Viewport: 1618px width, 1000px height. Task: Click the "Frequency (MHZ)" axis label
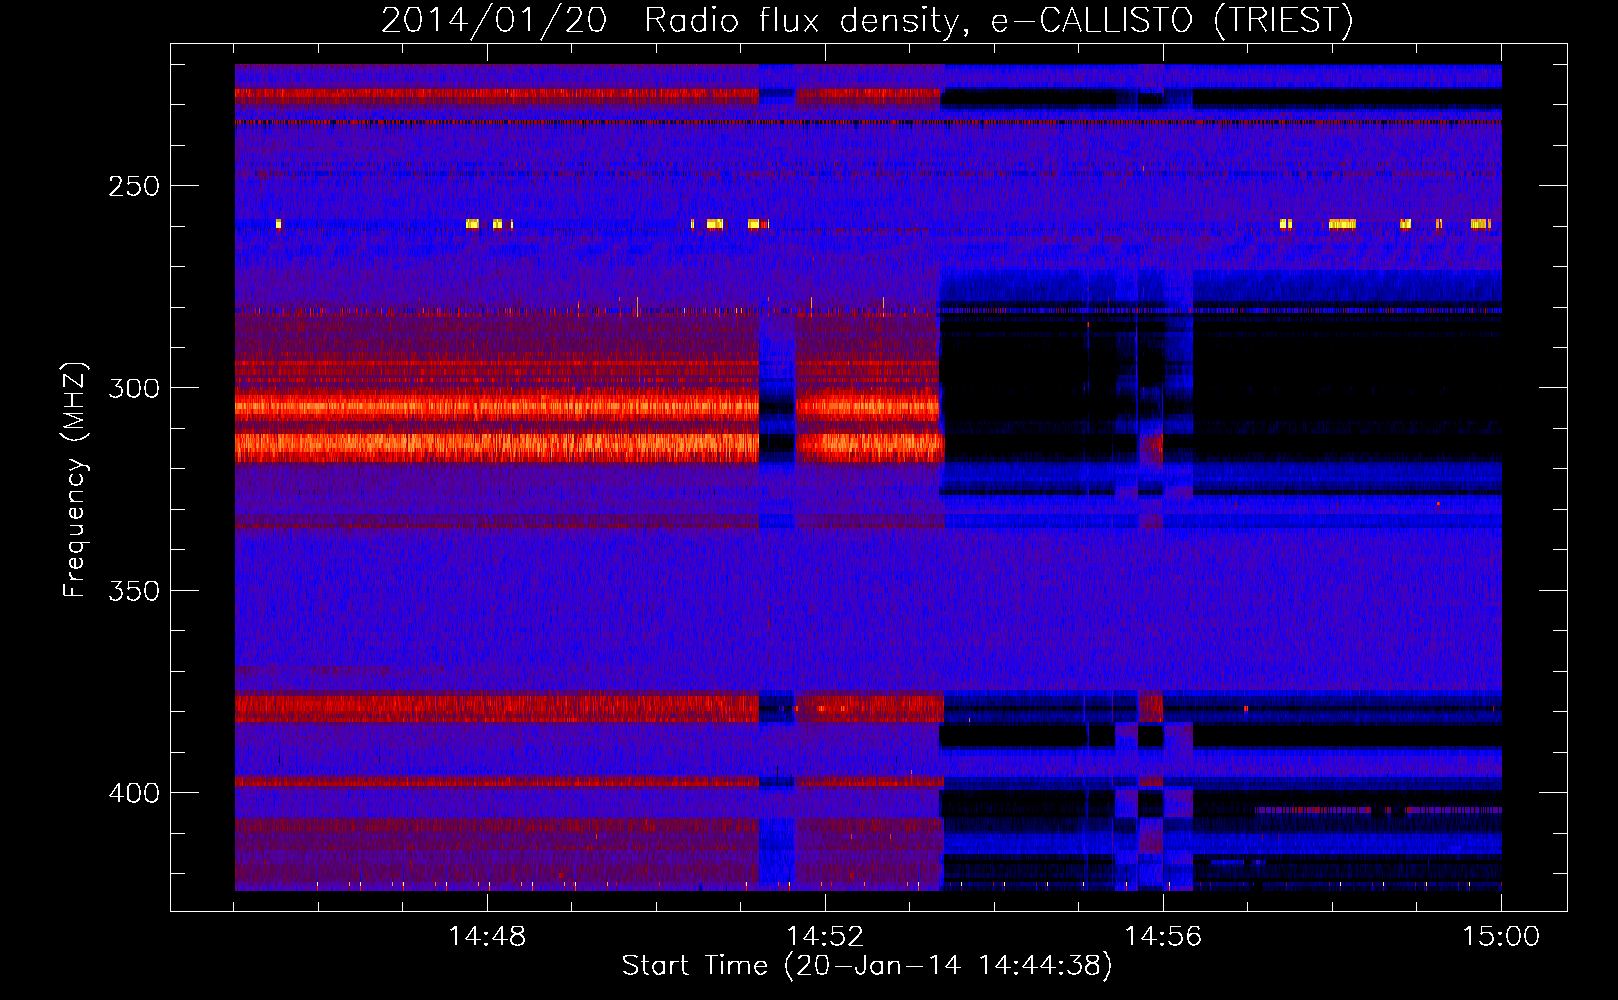(x=75, y=480)
